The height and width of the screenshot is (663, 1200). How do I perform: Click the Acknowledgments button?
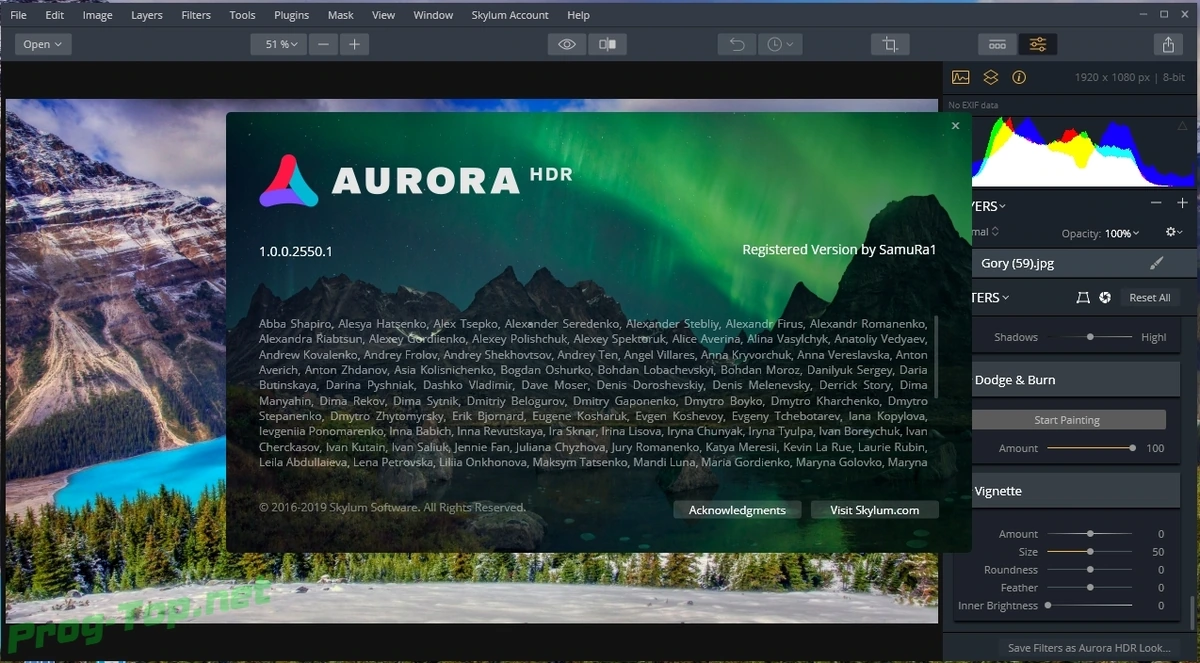coord(737,510)
